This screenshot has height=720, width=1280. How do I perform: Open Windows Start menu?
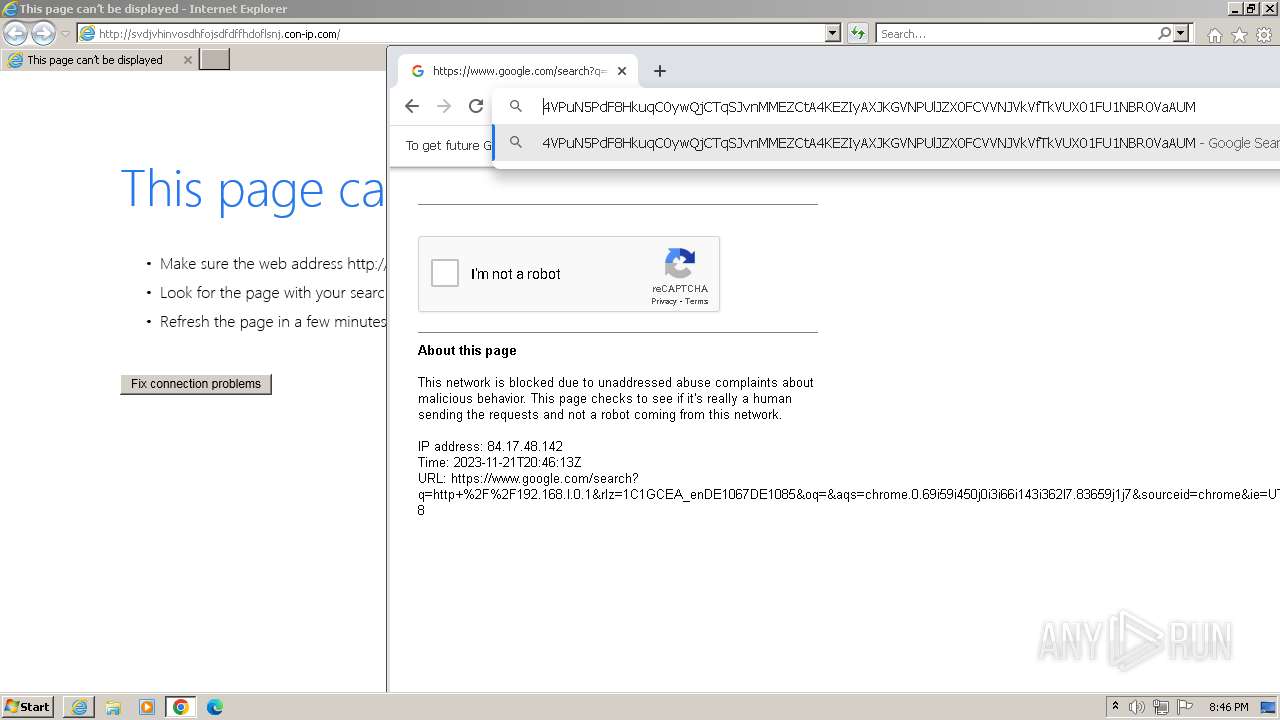pos(28,707)
